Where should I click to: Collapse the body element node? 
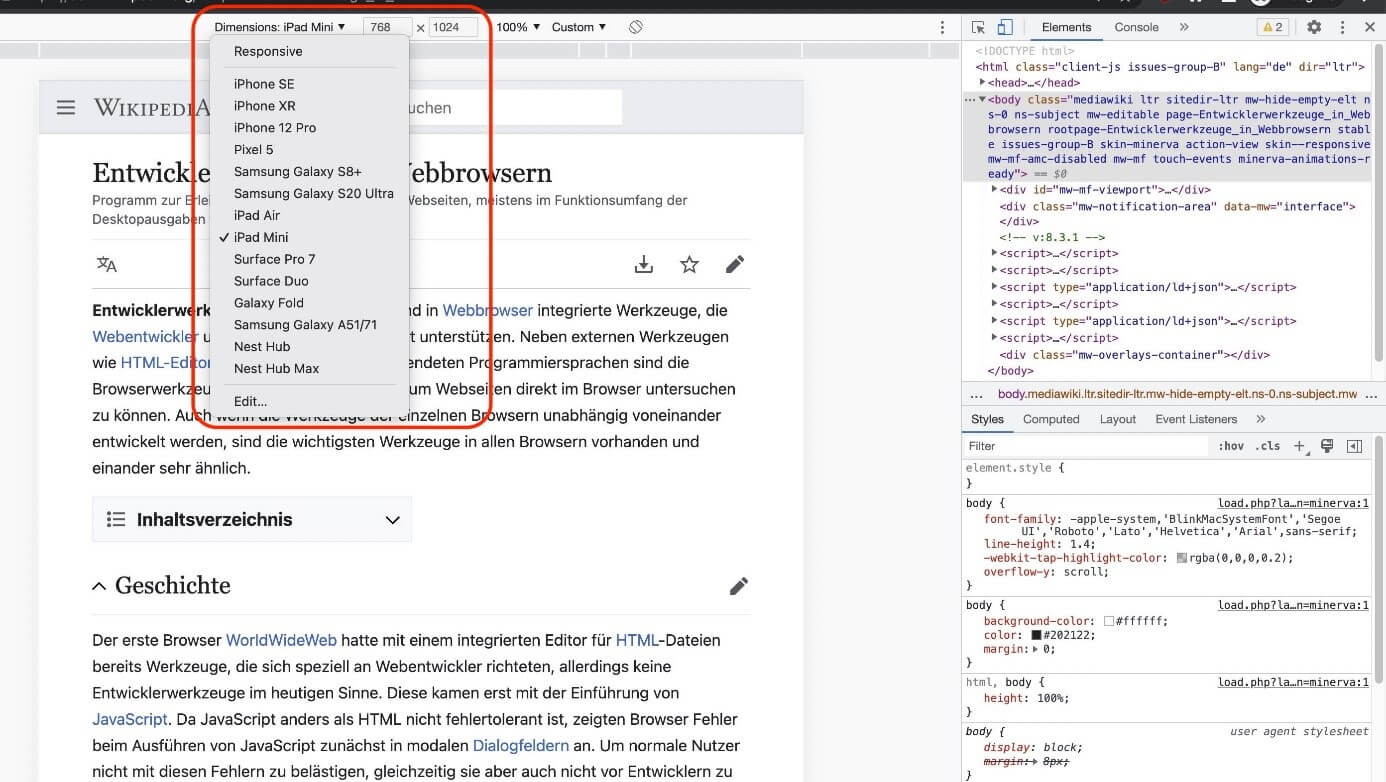pyautogui.click(x=983, y=100)
